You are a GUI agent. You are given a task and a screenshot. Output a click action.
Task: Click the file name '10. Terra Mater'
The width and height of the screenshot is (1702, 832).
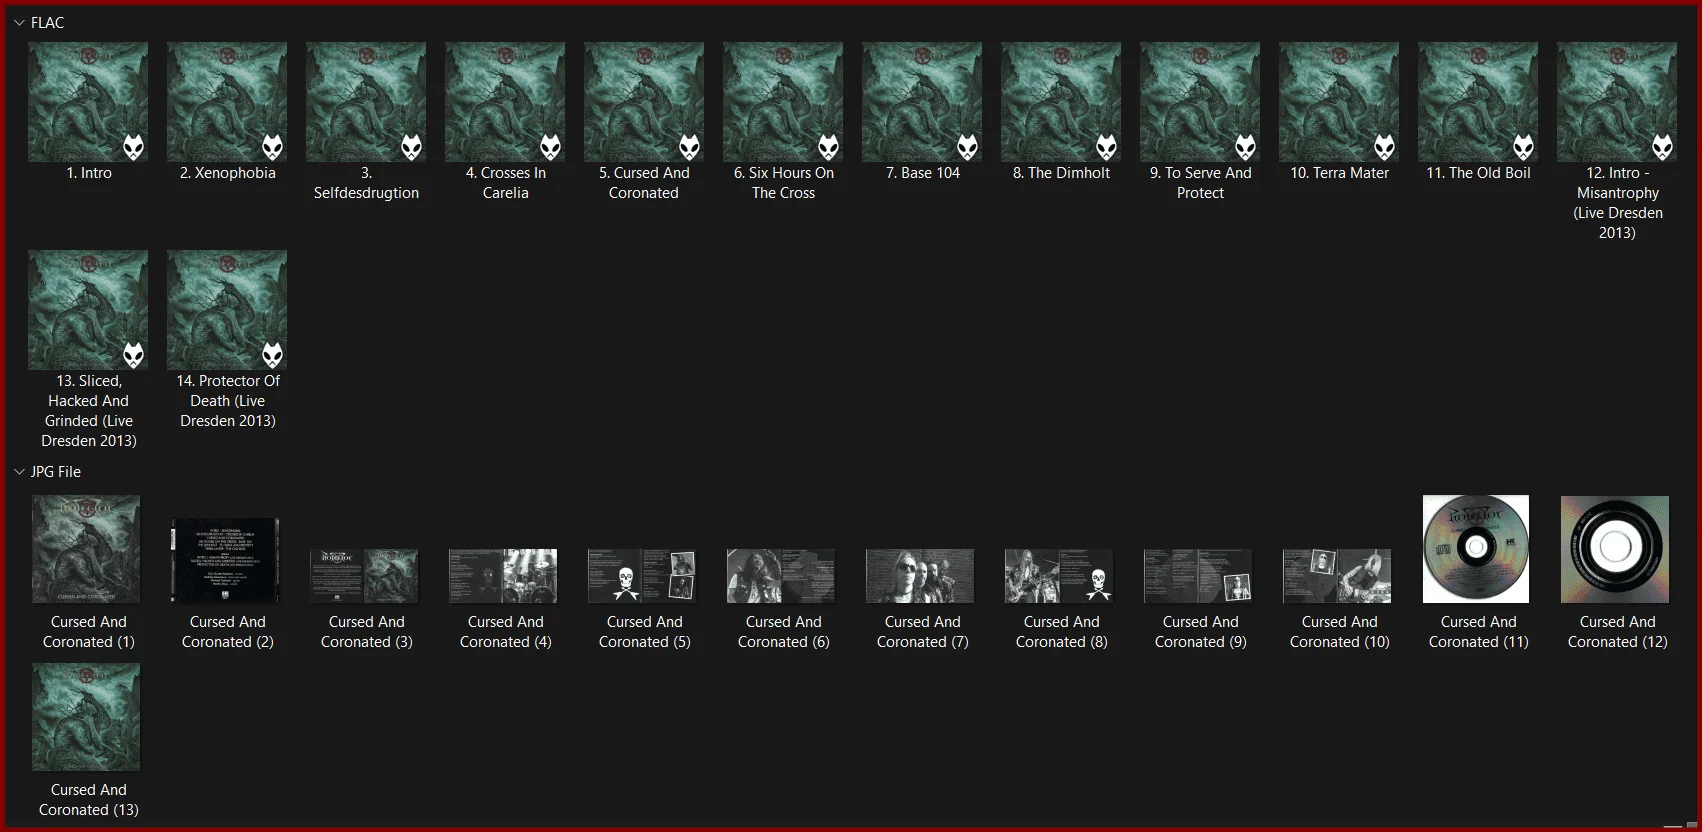pos(1340,173)
